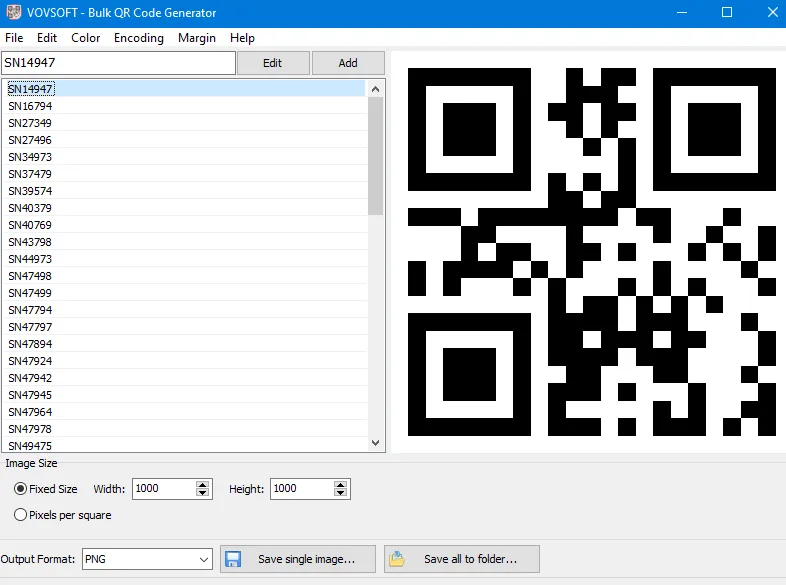The height and width of the screenshot is (585, 786).
Task: Click the folder icon on Save all button
Action: point(397,559)
